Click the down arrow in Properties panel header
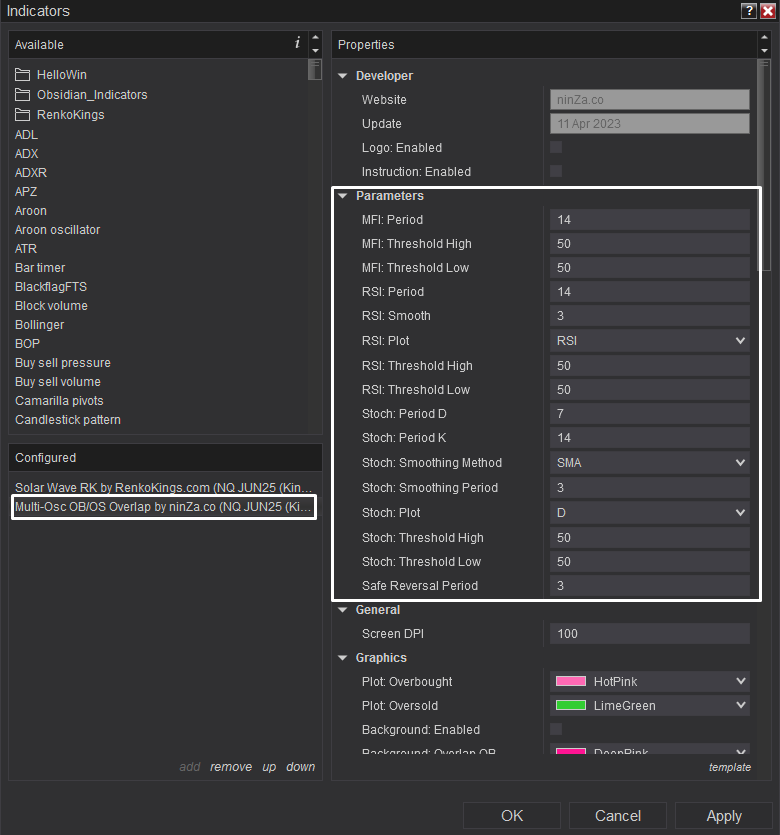Screen dimensions: 780x835 pos(765,51)
